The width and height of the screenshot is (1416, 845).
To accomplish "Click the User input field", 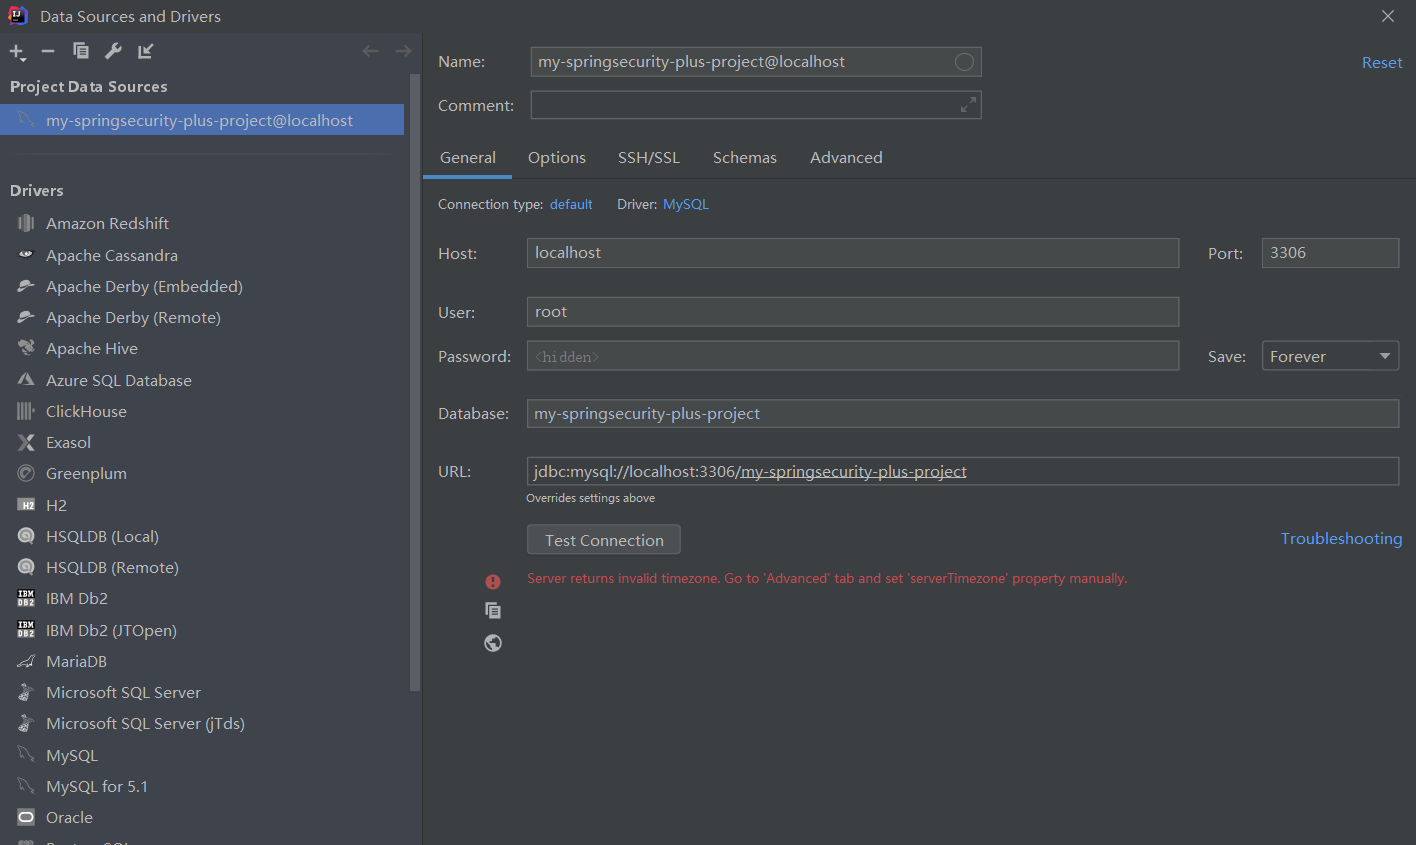I will click(853, 312).
